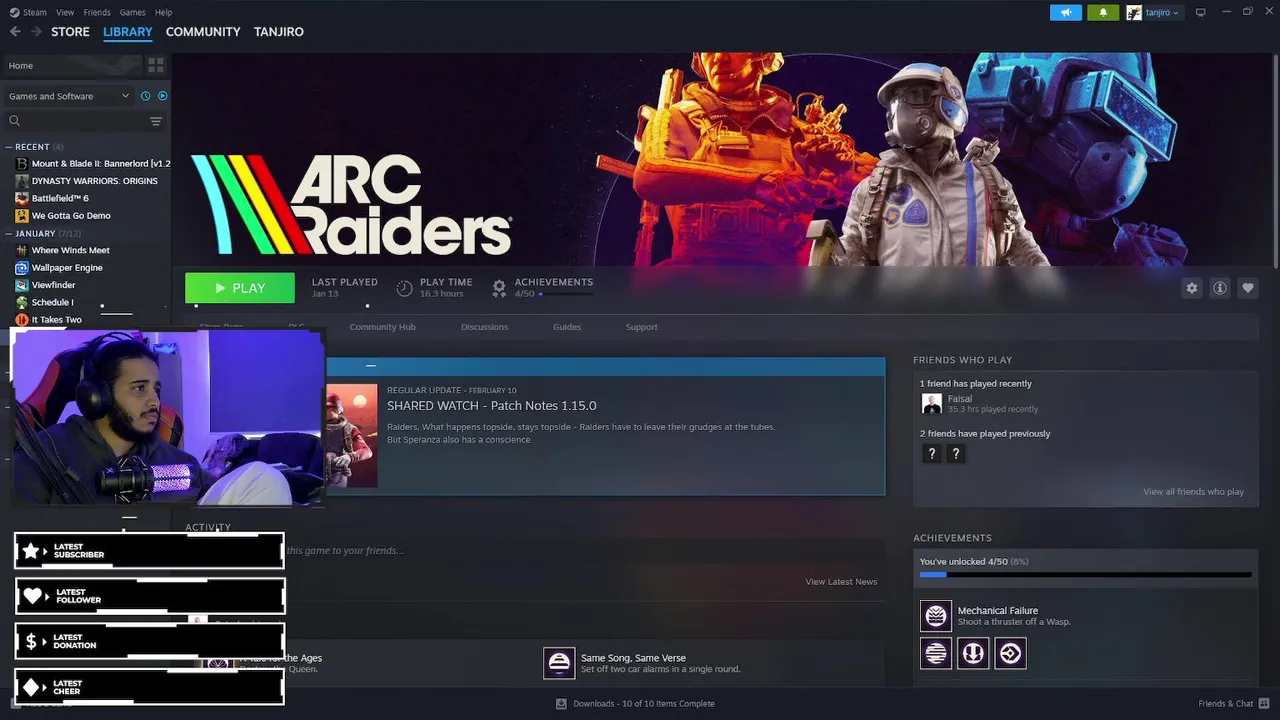Open the Community Hub tab

click(x=382, y=327)
